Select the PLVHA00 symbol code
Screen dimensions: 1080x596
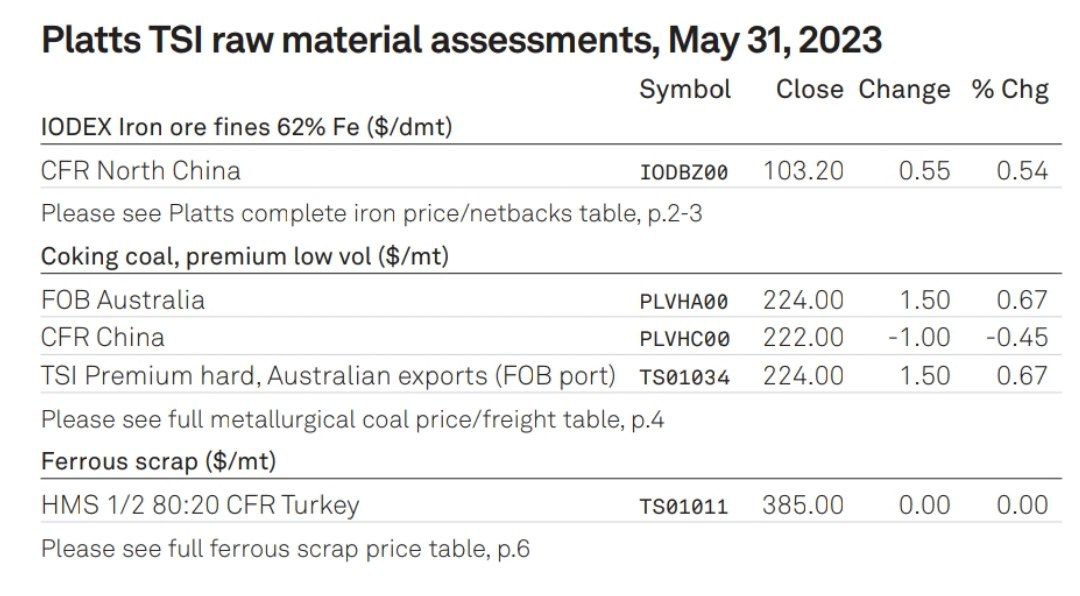(684, 301)
